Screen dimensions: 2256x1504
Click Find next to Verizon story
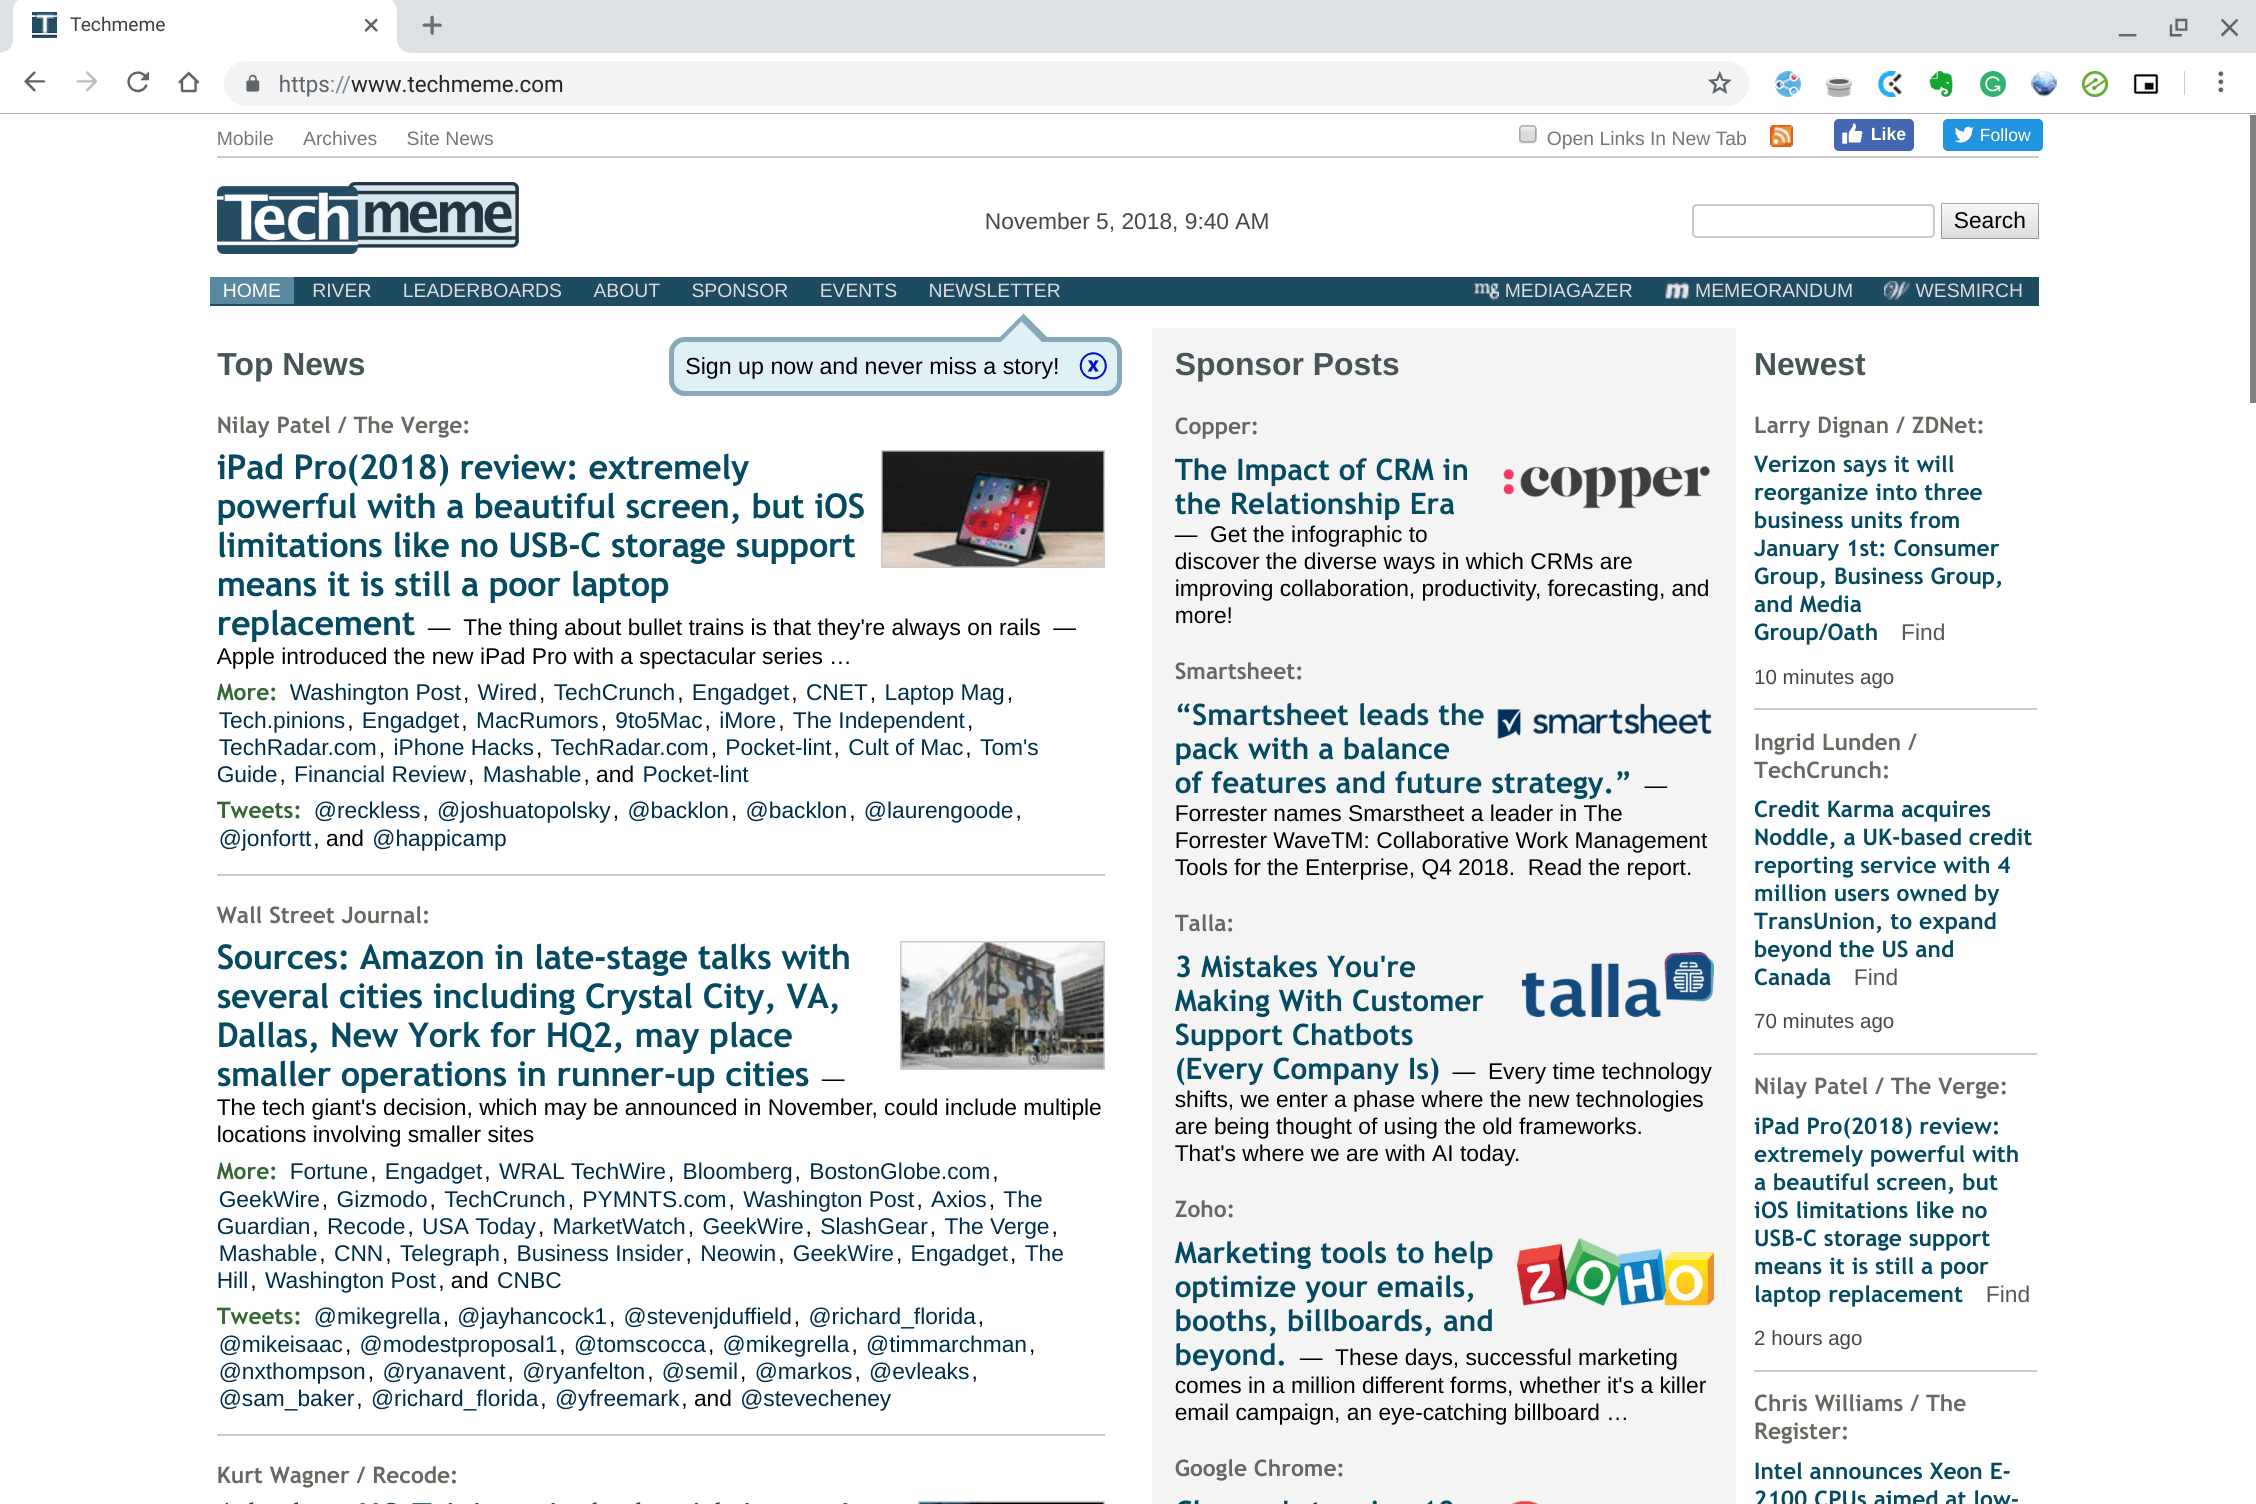pyautogui.click(x=1922, y=633)
